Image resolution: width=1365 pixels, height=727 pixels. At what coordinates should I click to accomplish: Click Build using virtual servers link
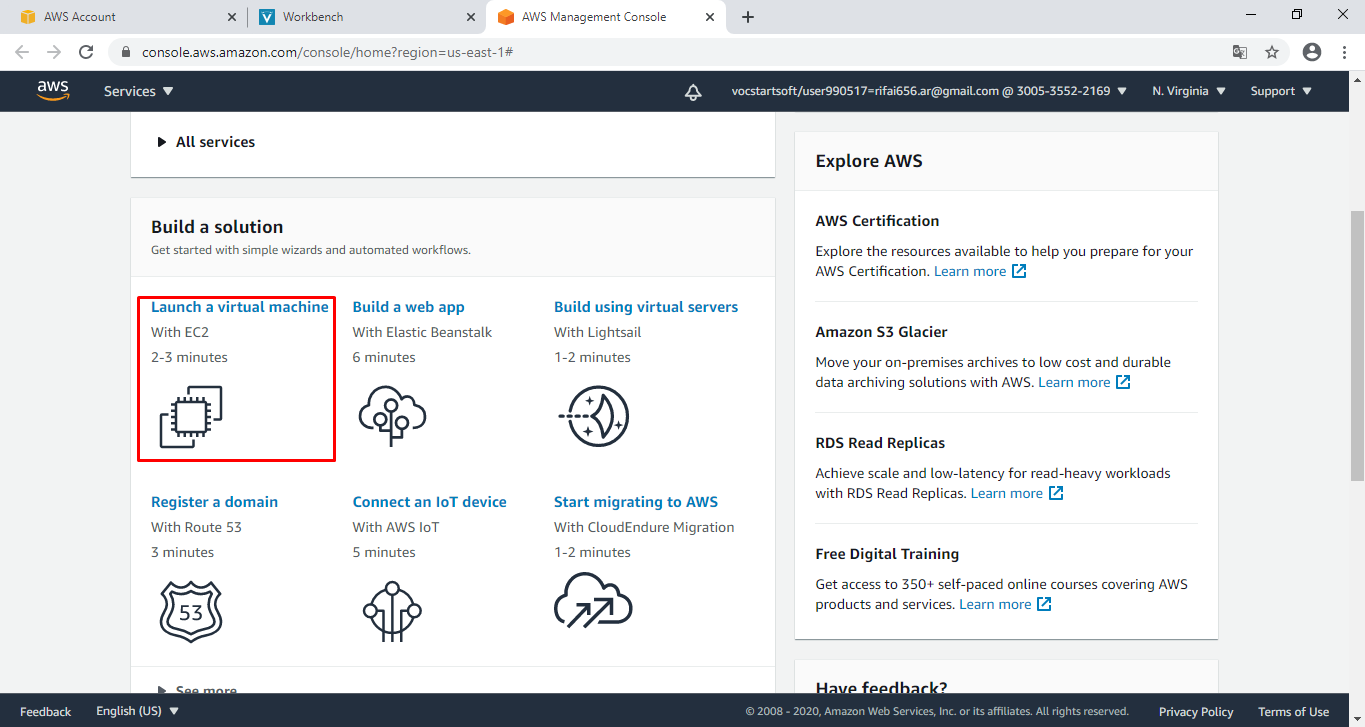pos(646,307)
